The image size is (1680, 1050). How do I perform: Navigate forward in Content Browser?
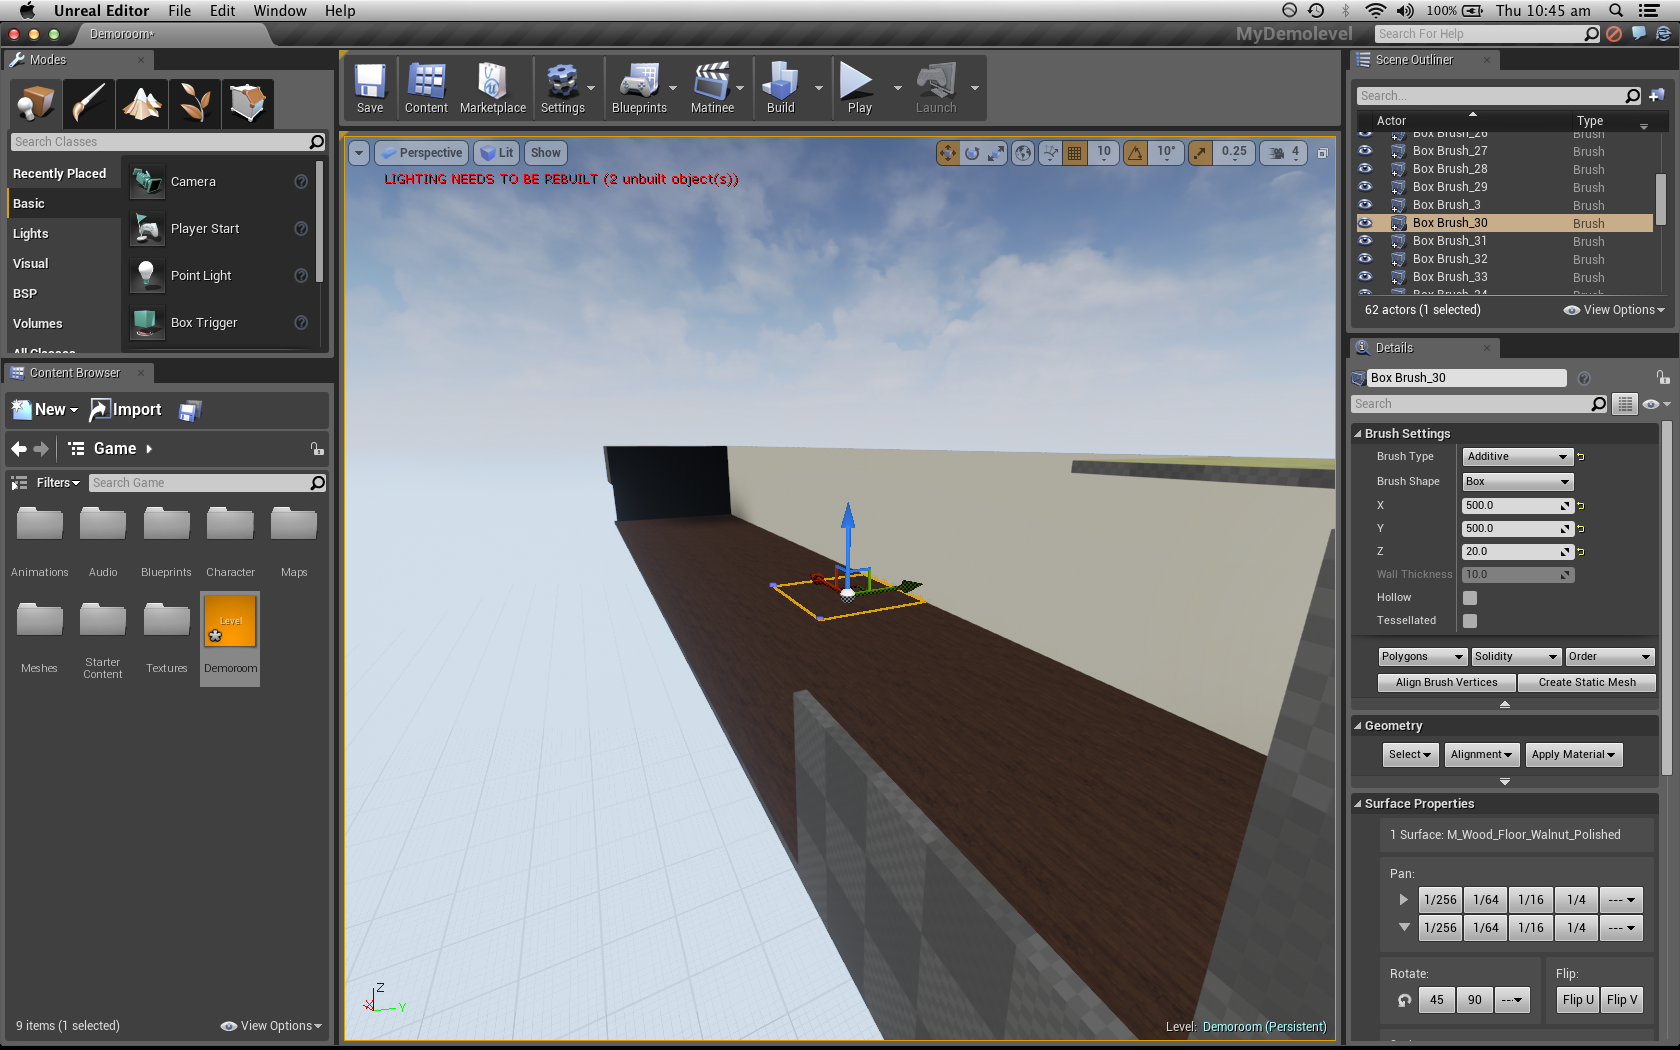(41, 449)
